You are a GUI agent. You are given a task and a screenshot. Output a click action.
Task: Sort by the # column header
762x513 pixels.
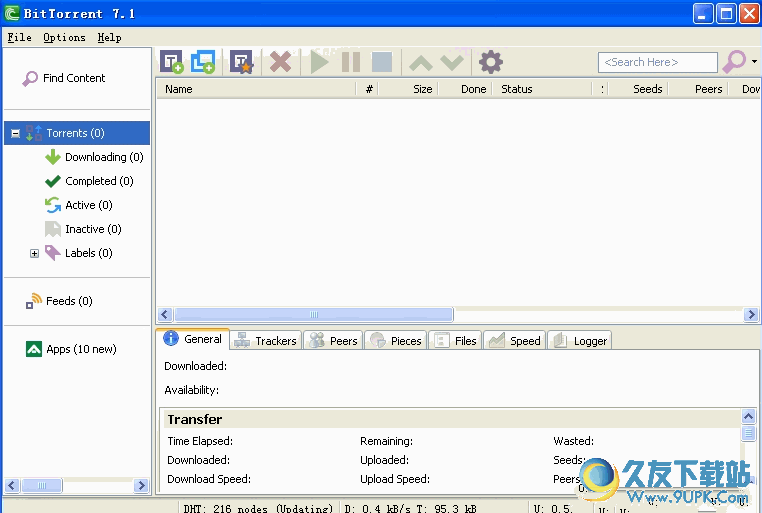click(367, 89)
